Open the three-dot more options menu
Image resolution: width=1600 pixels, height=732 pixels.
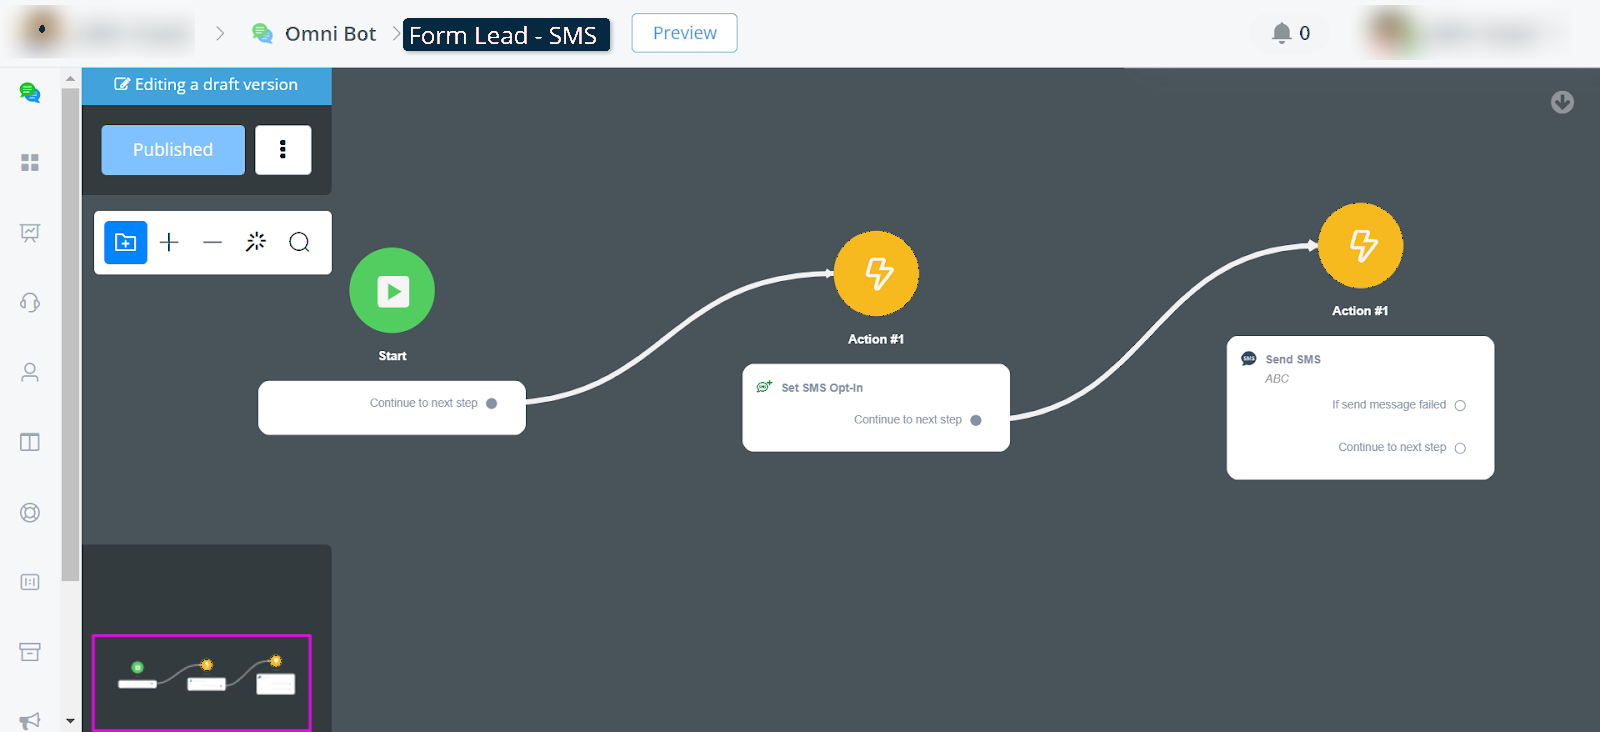(283, 150)
